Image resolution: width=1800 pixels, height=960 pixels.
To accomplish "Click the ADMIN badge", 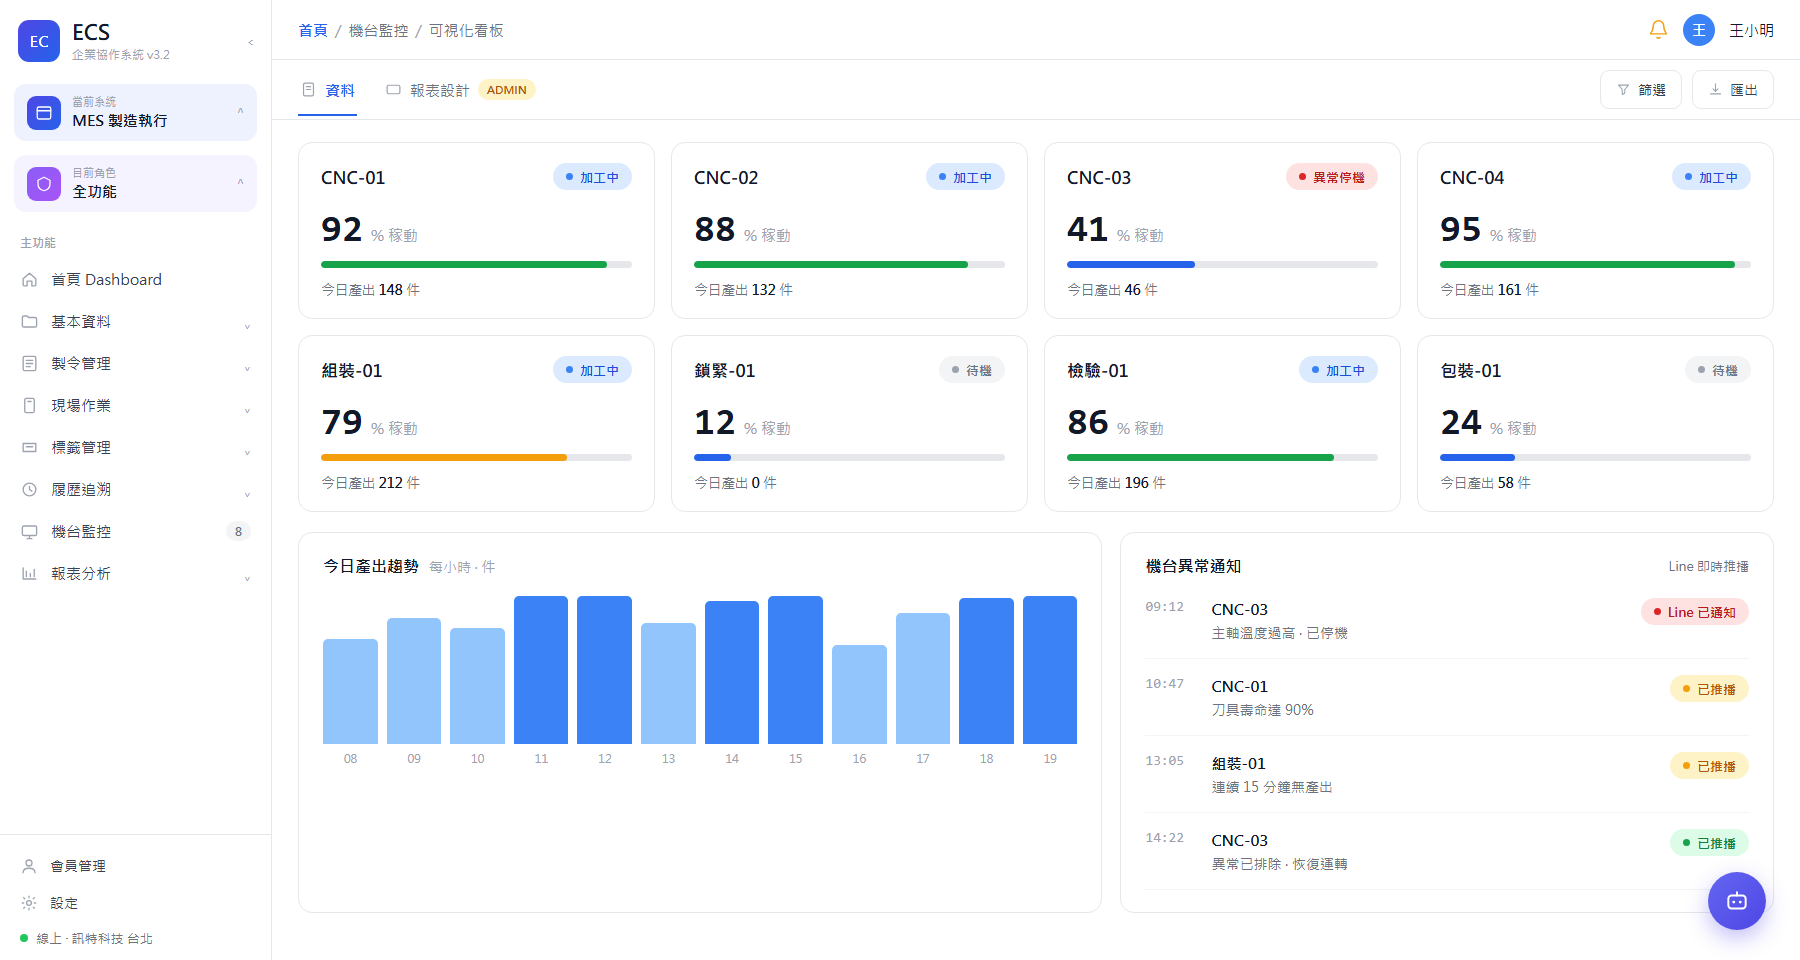I will pyautogui.click(x=507, y=90).
